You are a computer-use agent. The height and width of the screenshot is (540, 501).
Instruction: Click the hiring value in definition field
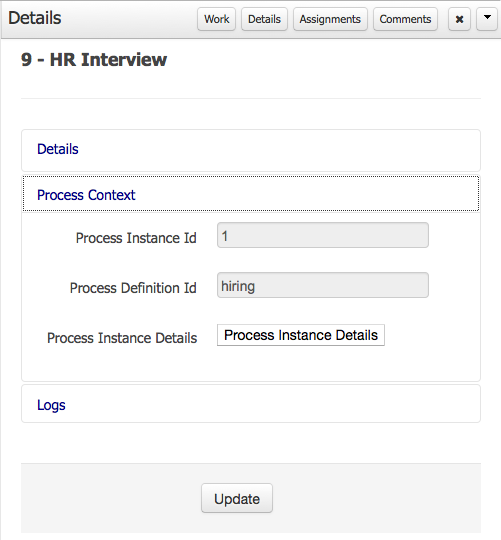pos(238,287)
